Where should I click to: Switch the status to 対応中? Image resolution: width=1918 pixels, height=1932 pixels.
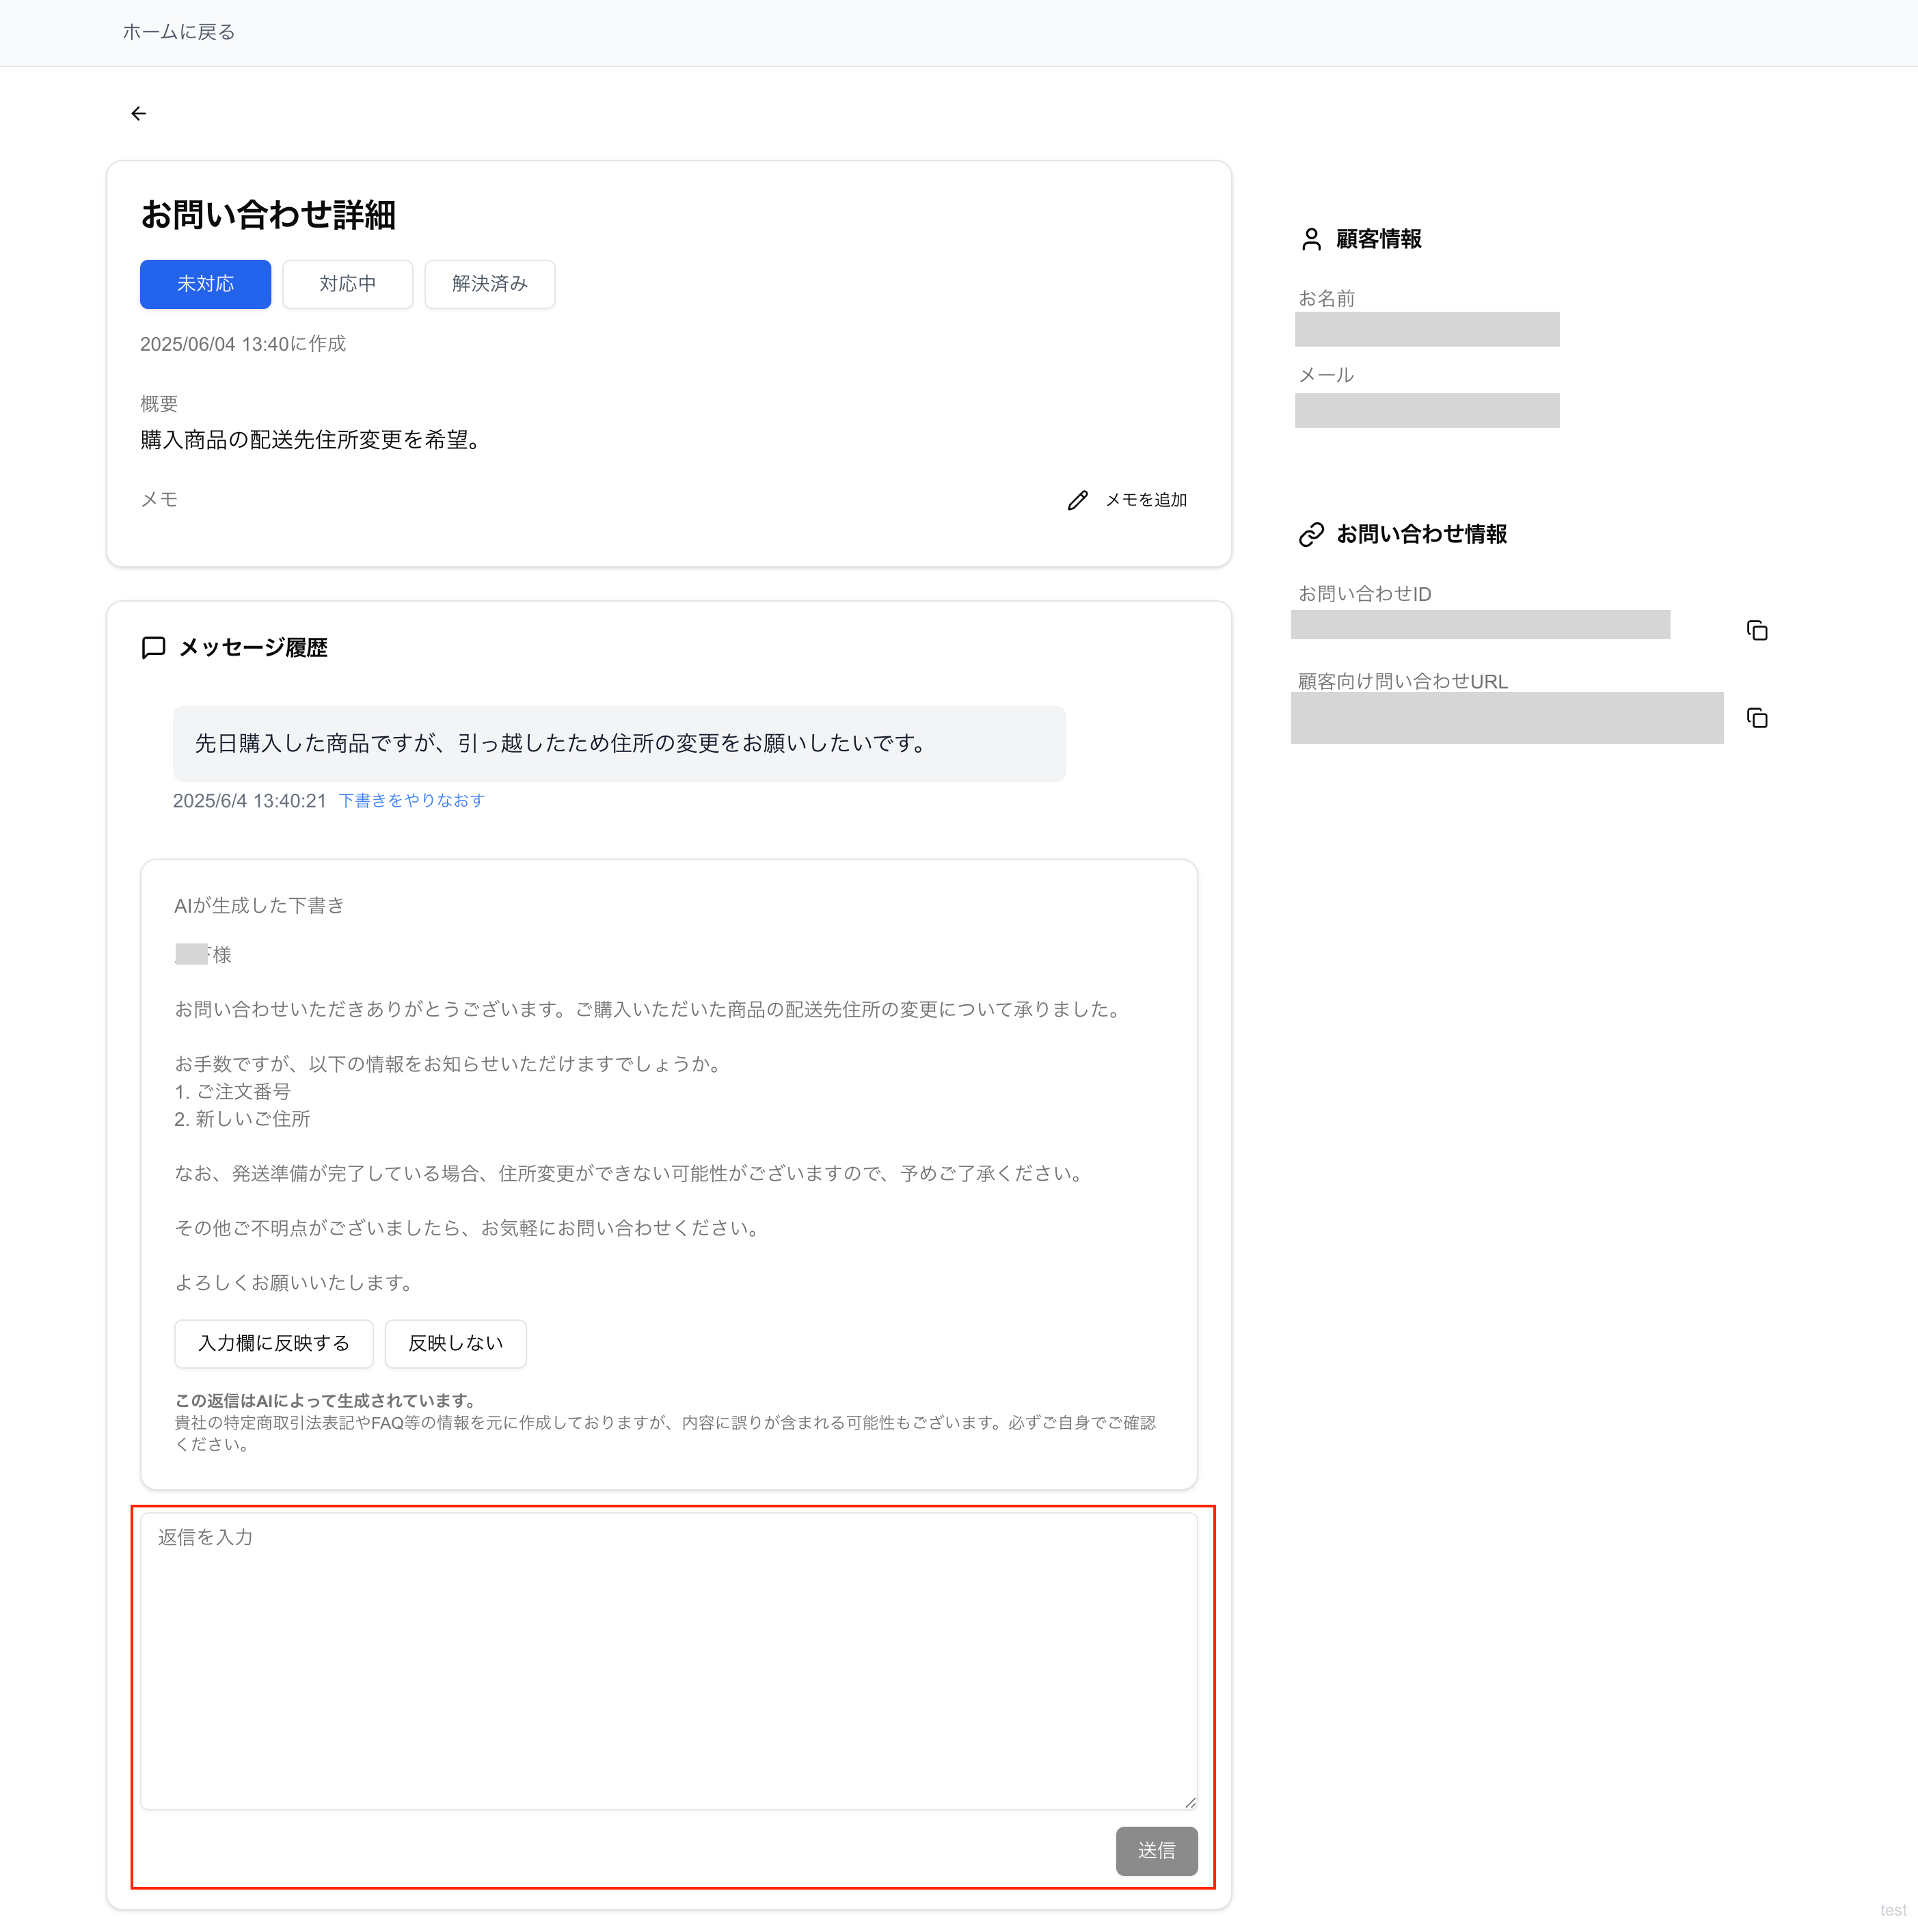pos(347,284)
